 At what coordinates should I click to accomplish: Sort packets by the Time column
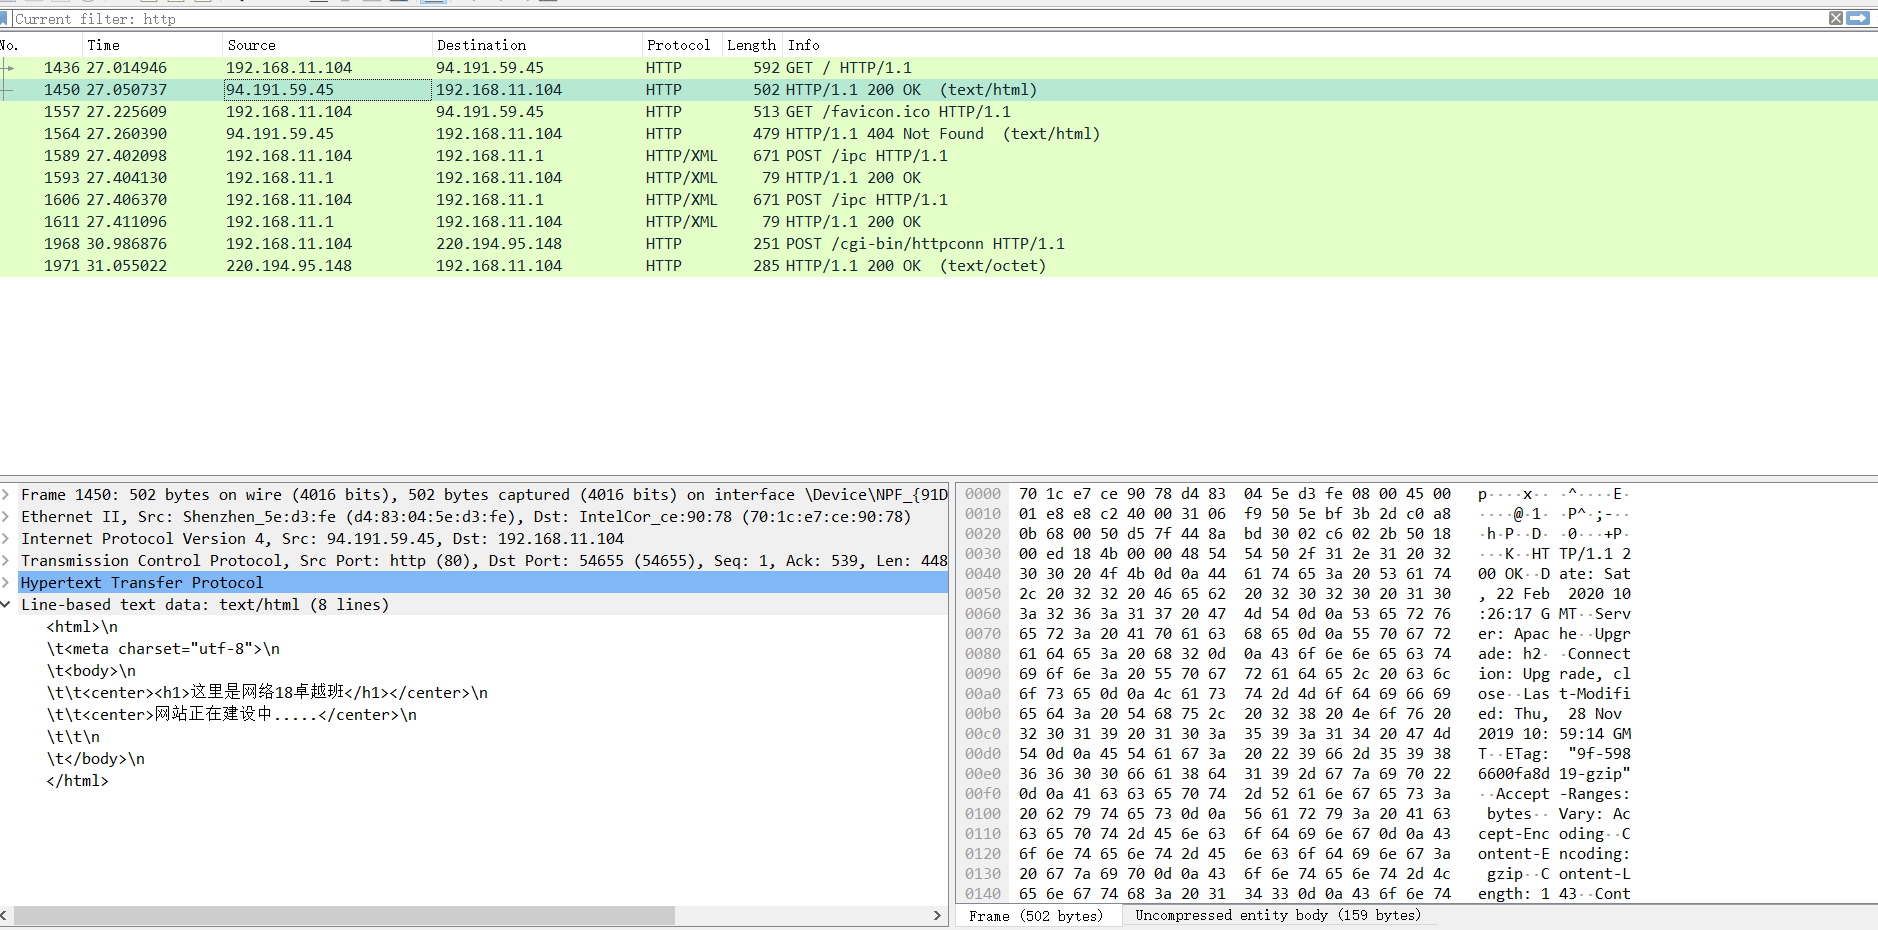tap(104, 44)
